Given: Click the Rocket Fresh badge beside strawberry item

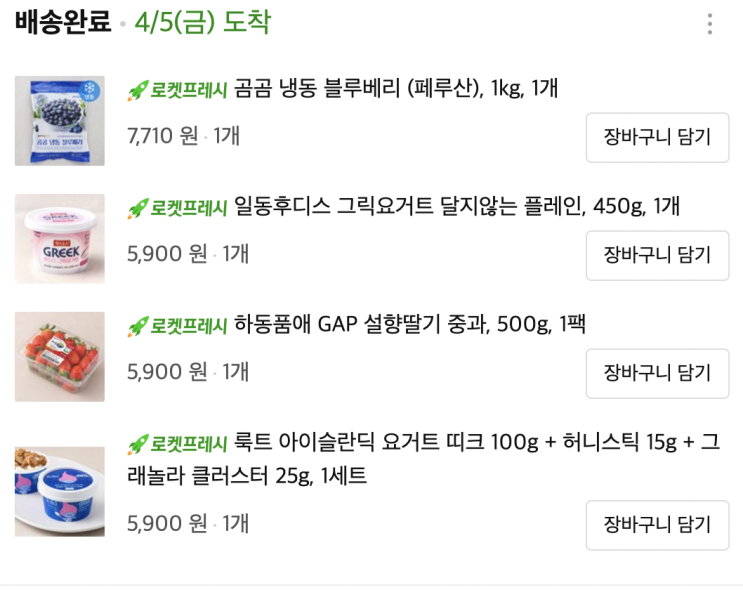Looking at the screenshot, I should click(x=178, y=326).
